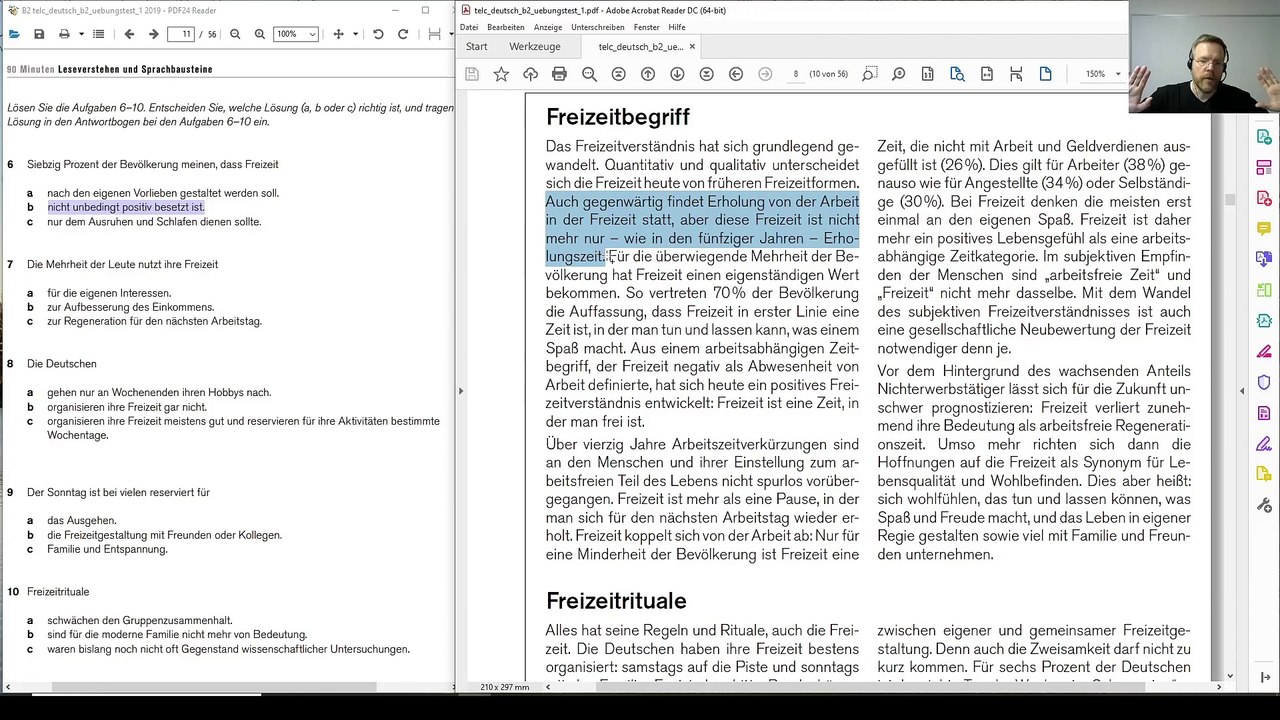Select page number field showing 11
1280x720 pixels.
coord(181,34)
